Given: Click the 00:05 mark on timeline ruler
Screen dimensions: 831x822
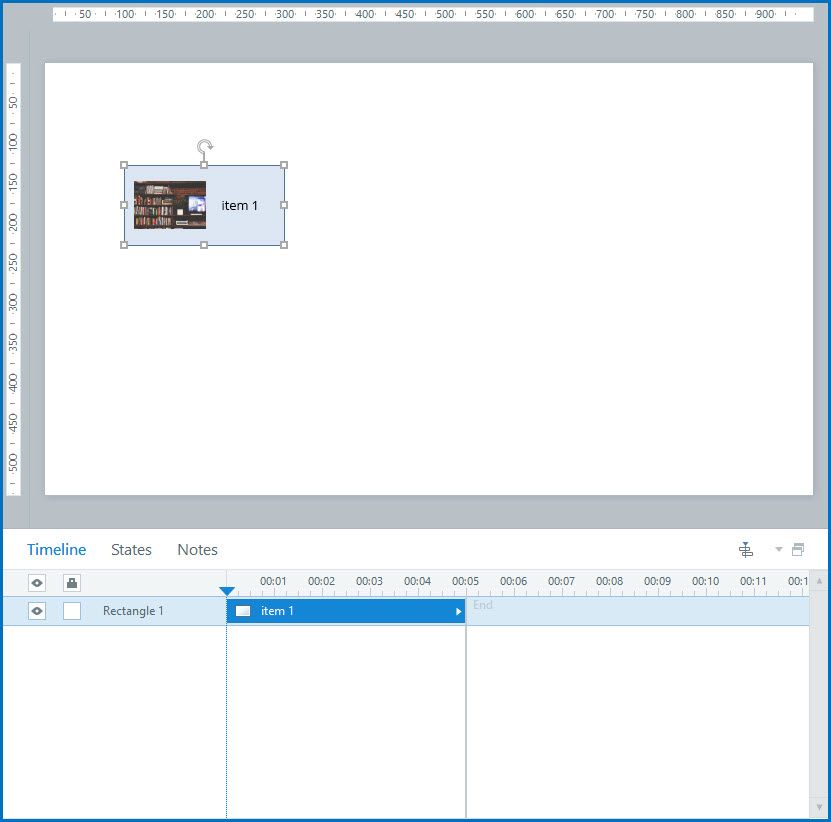Looking at the screenshot, I should [465, 583].
